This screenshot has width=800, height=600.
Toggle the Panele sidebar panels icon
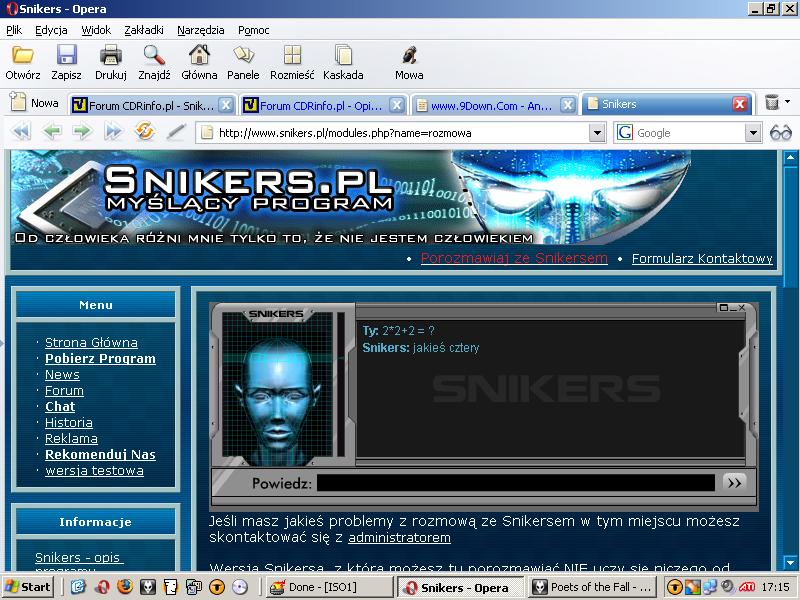243,55
